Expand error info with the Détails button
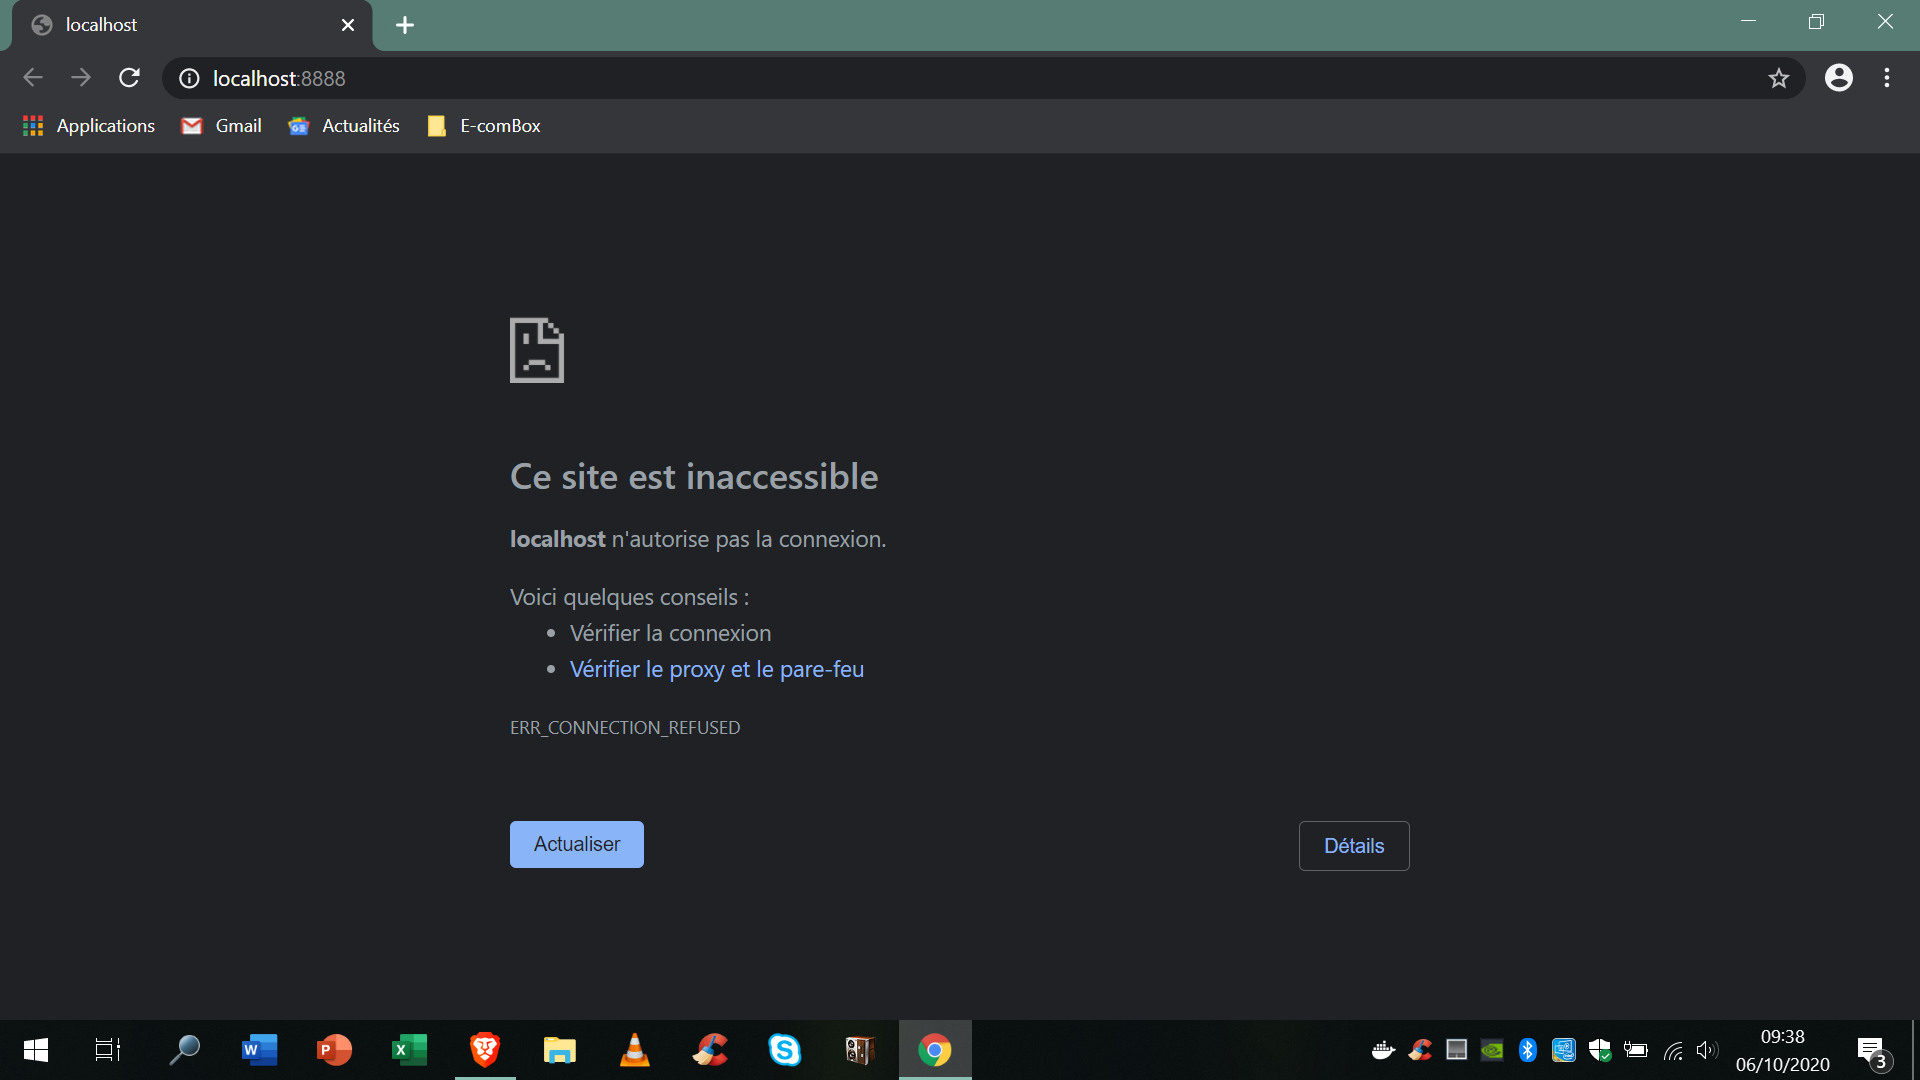This screenshot has width=1920, height=1080. pos(1353,846)
